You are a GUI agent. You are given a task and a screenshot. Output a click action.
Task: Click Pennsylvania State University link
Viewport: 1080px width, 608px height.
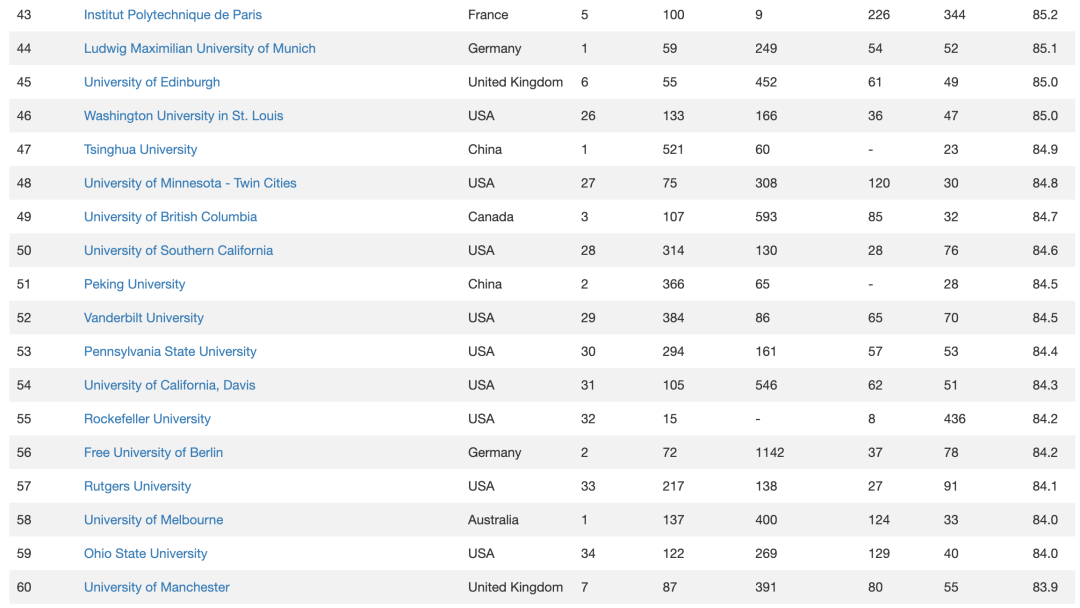pos(170,352)
